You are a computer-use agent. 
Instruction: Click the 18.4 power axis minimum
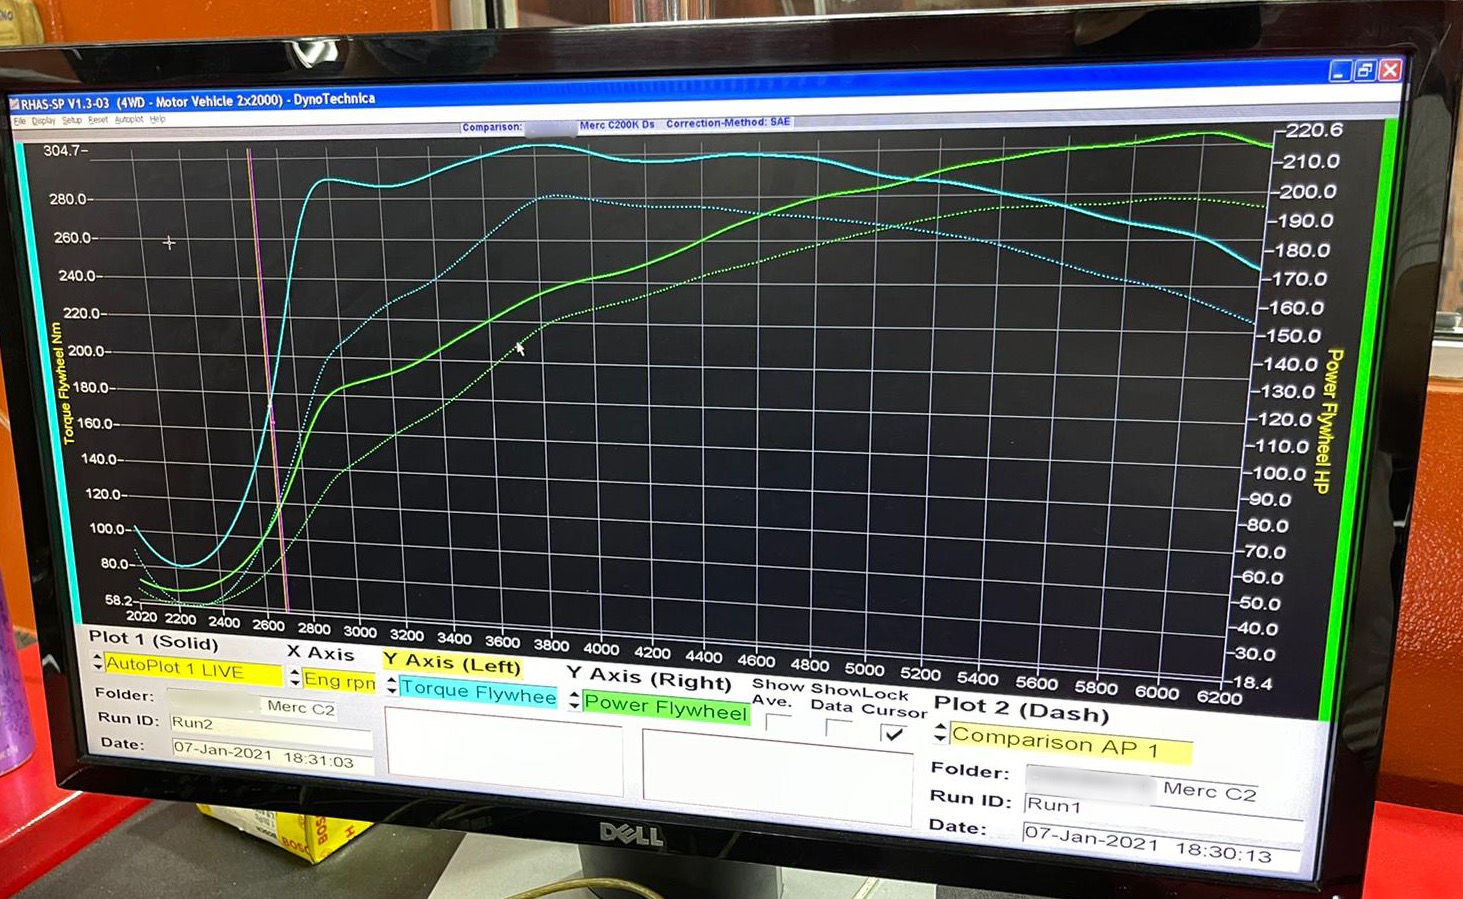coord(1253,683)
